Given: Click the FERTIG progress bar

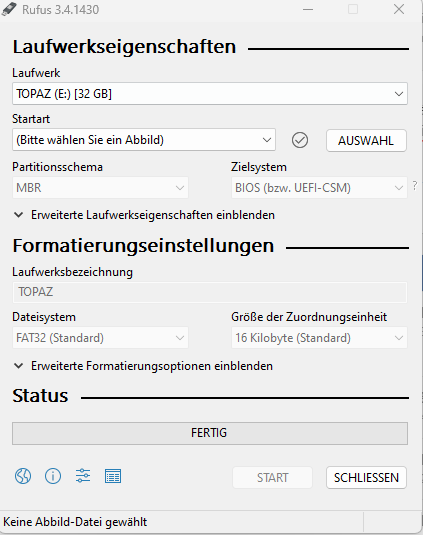Looking at the screenshot, I should [x=210, y=433].
